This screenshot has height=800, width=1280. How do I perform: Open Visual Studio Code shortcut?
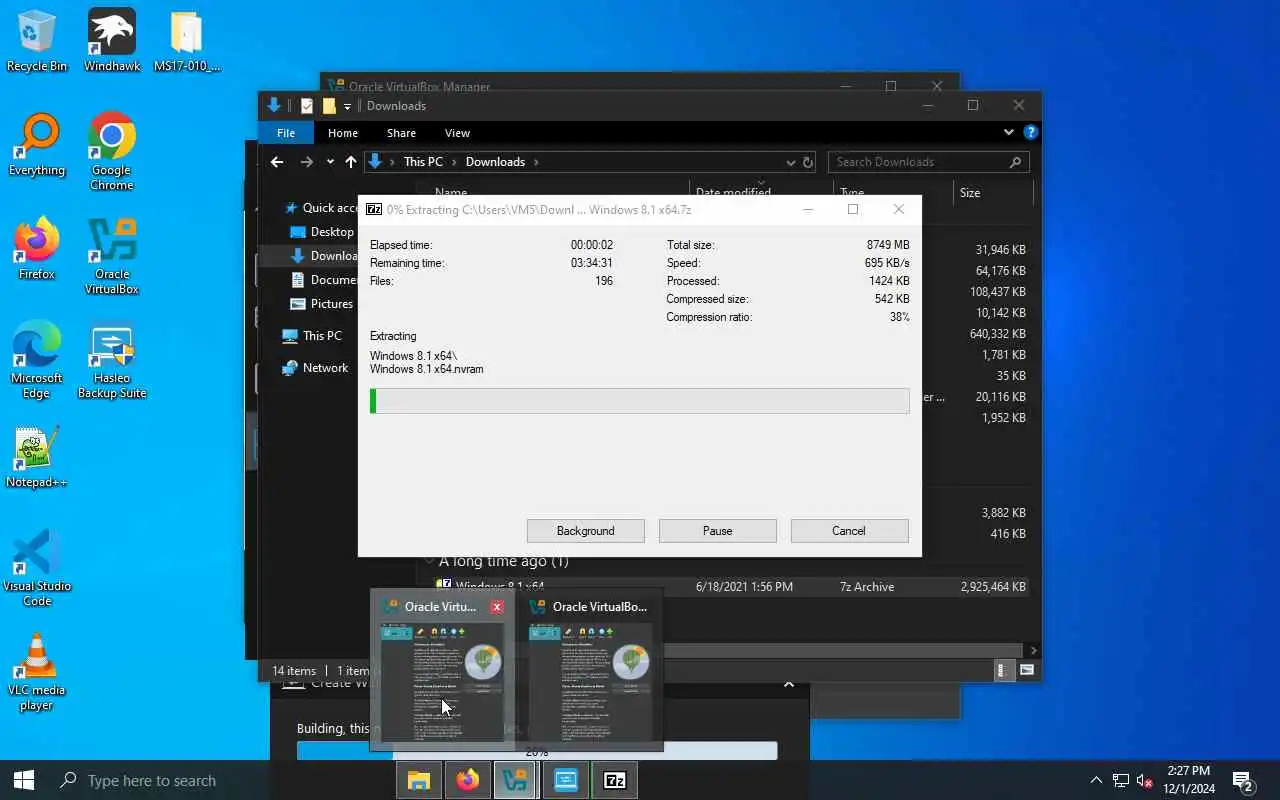coord(37,569)
